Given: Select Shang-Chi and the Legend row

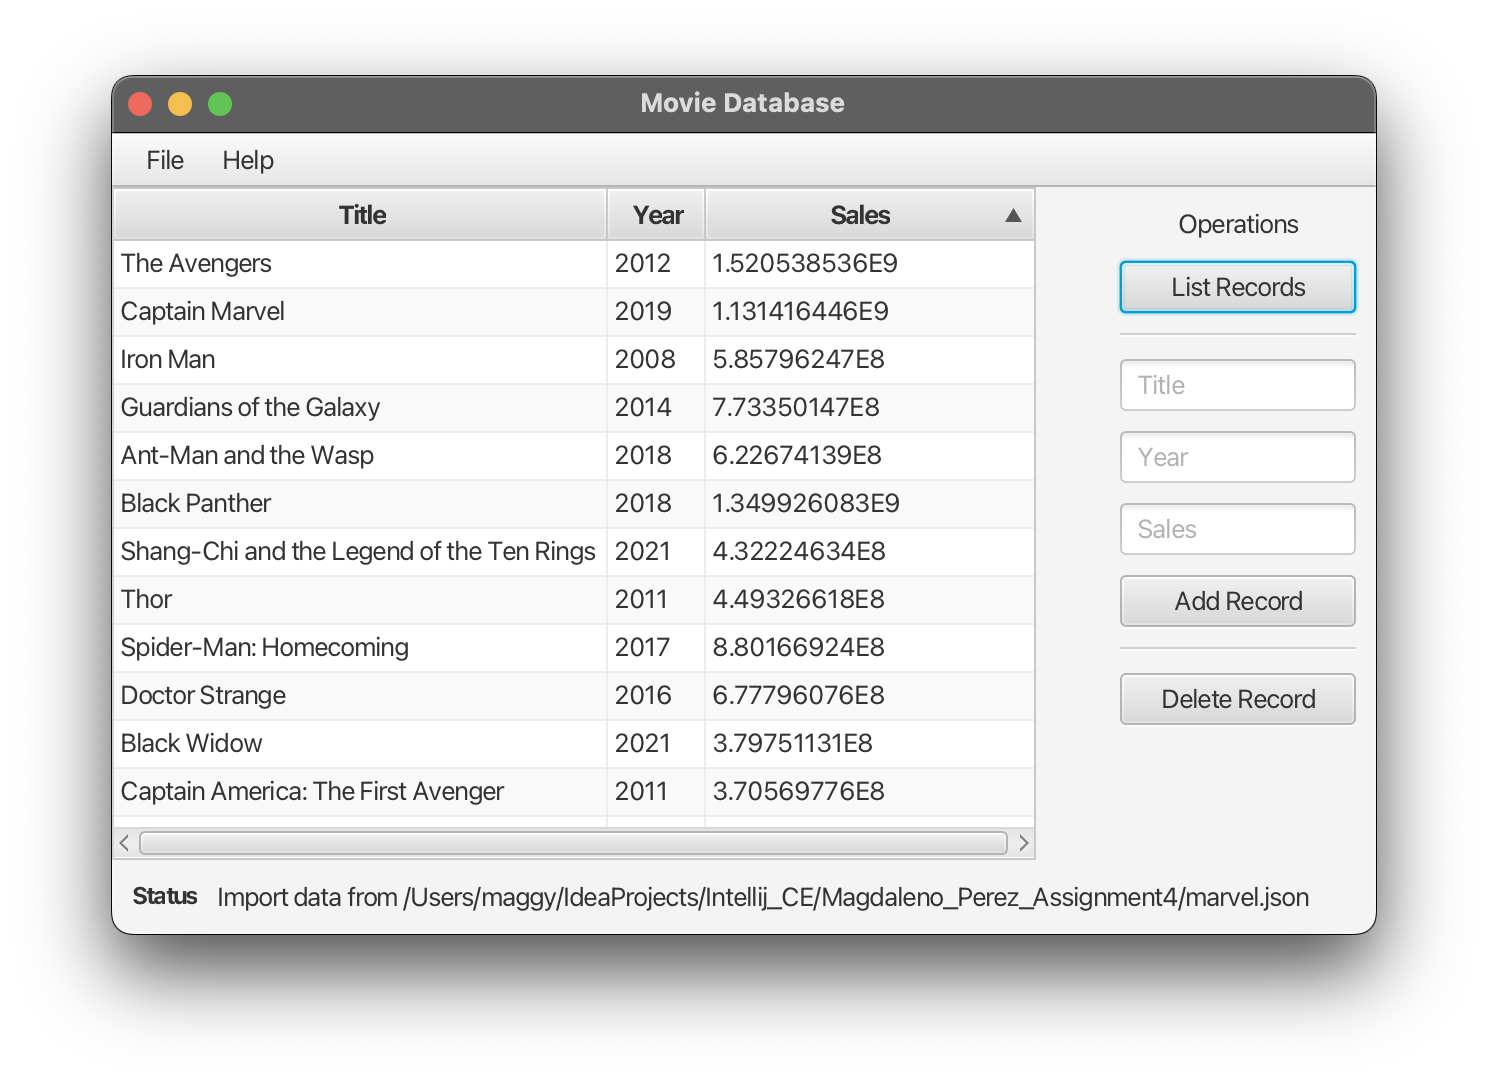Looking at the screenshot, I should (x=574, y=552).
